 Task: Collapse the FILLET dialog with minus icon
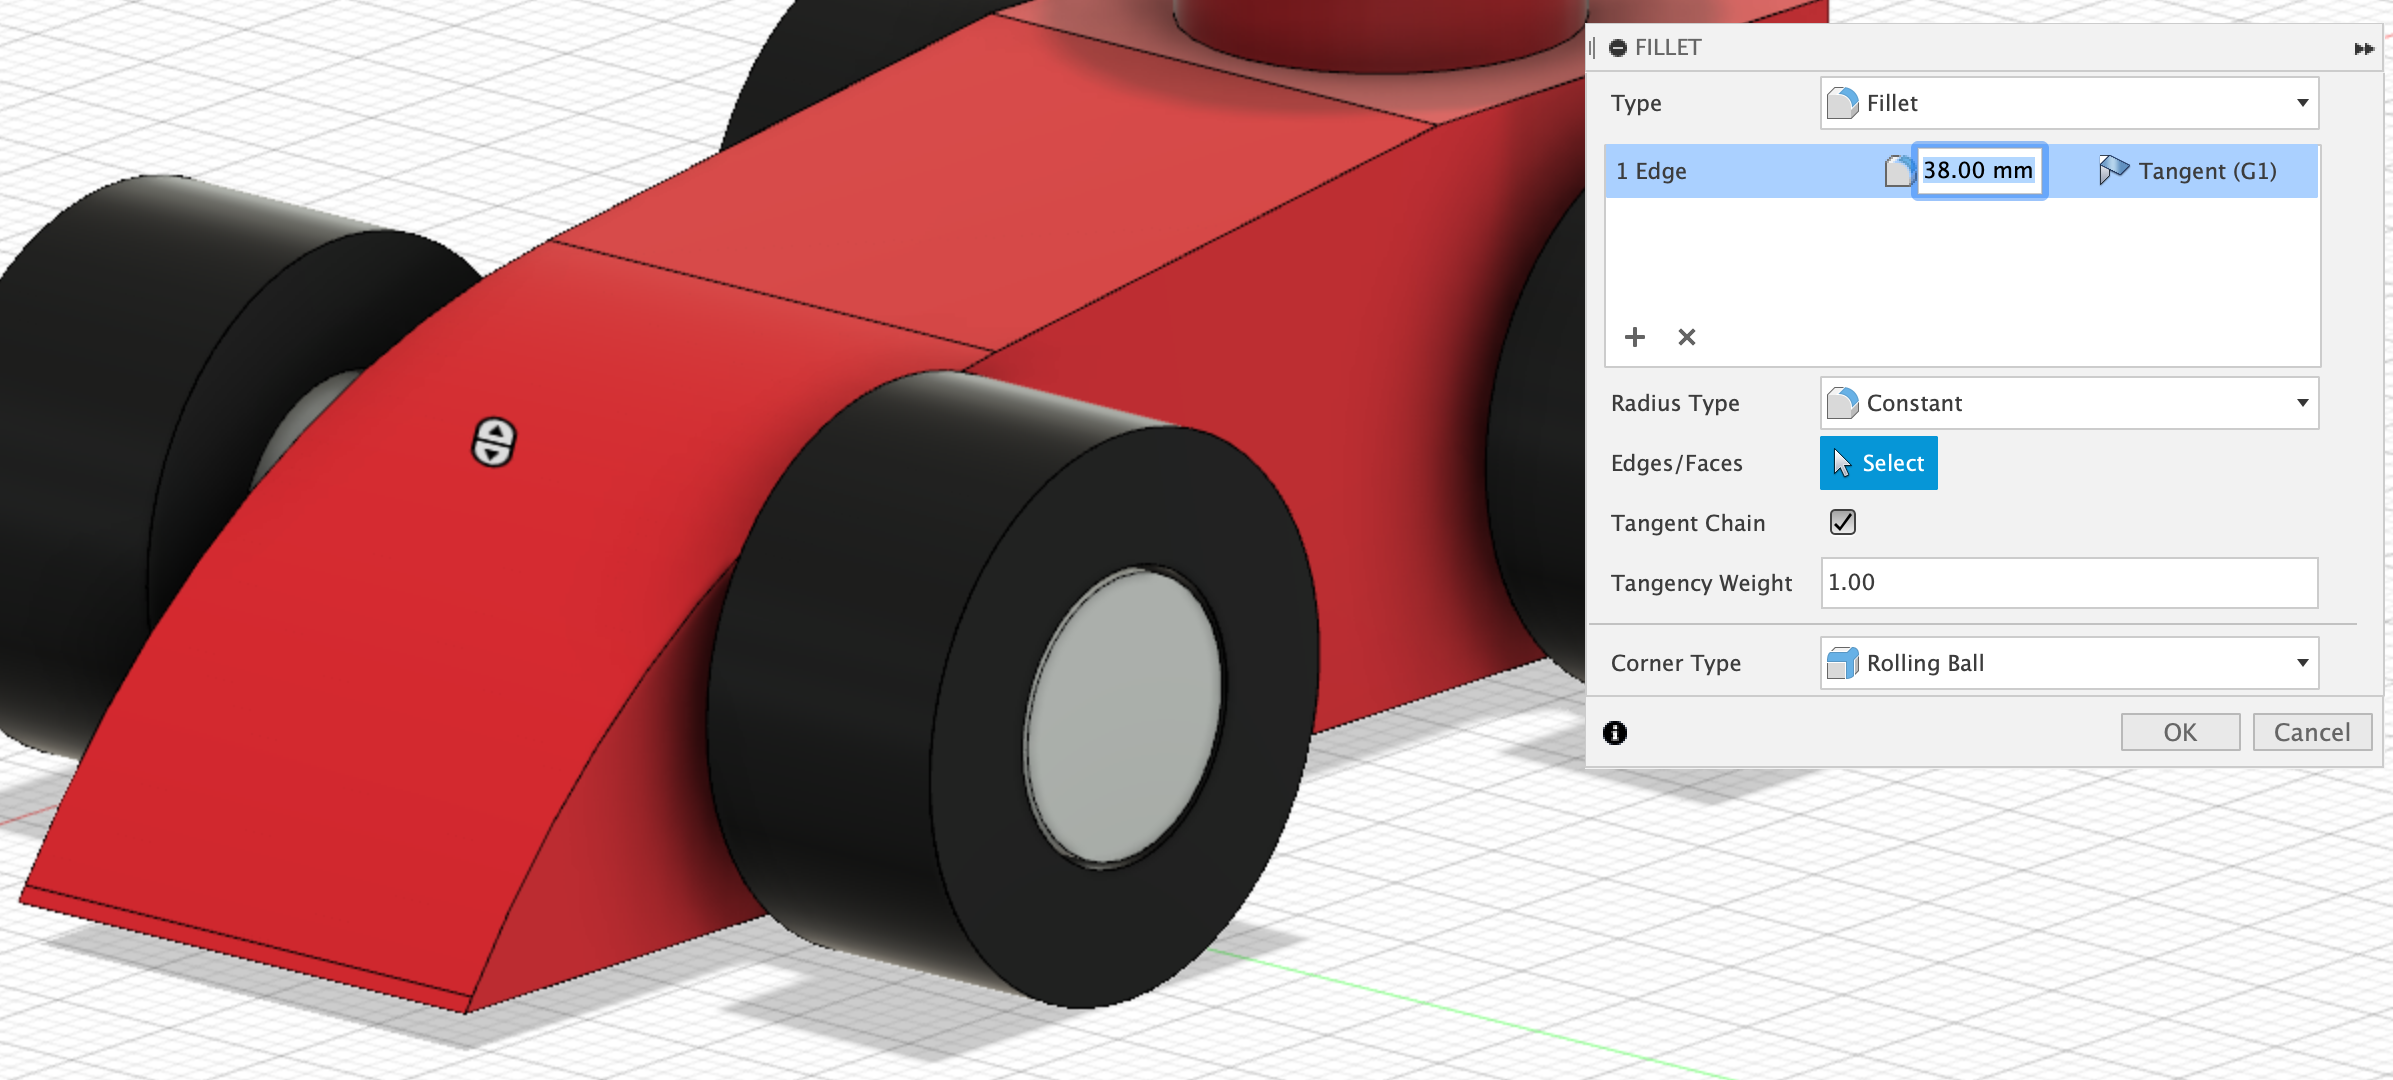click(1617, 48)
